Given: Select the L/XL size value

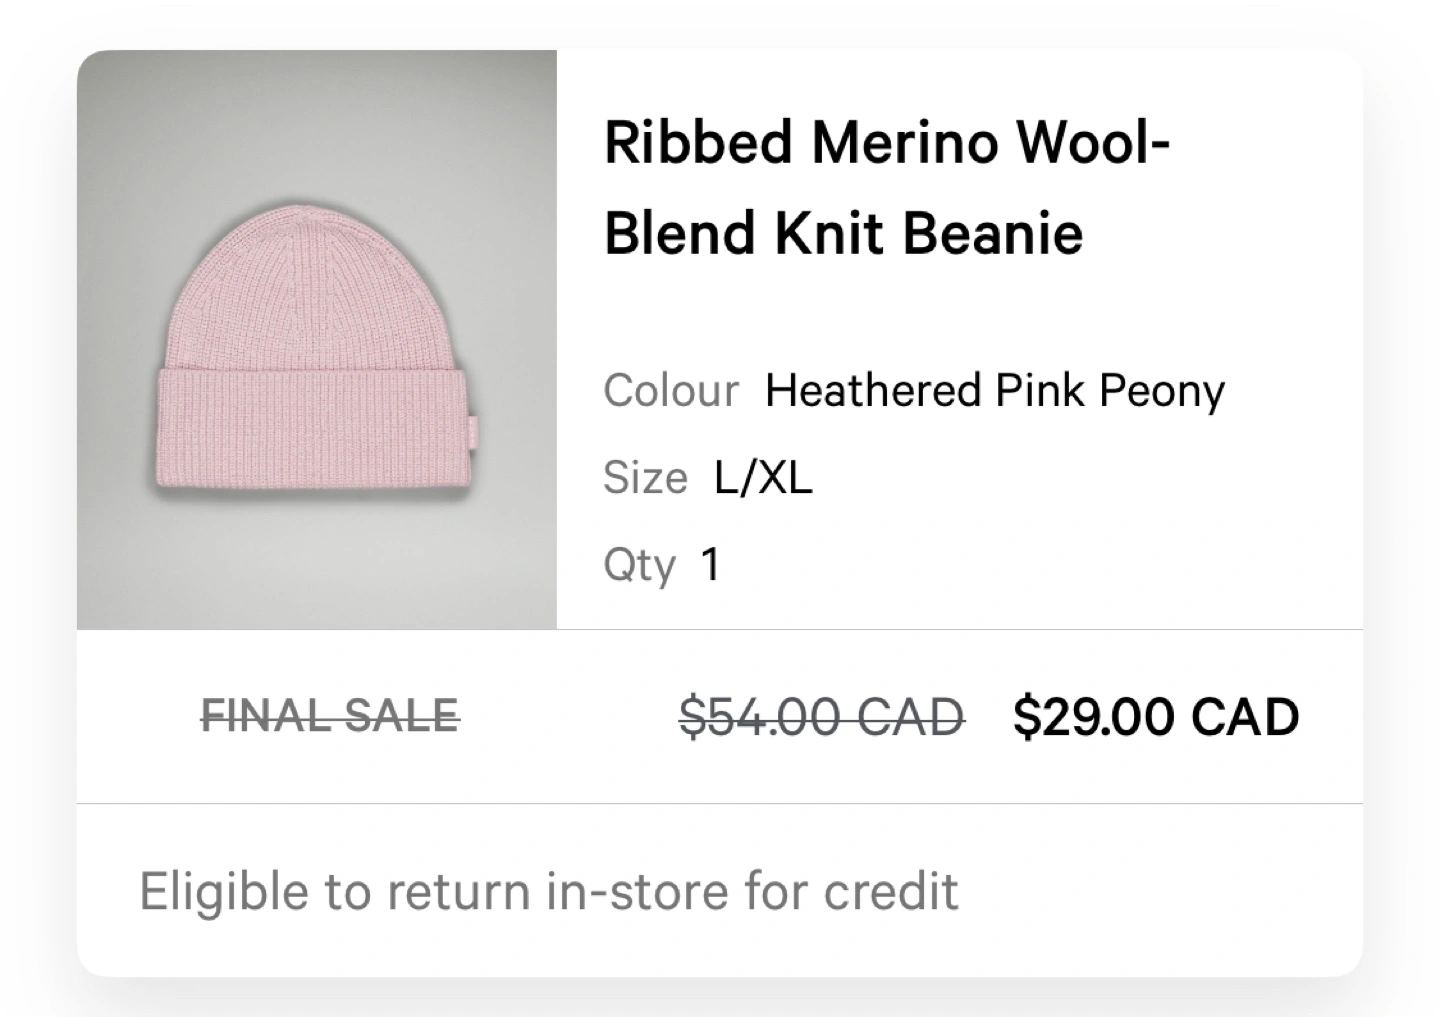Looking at the screenshot, I should (763, 478).
